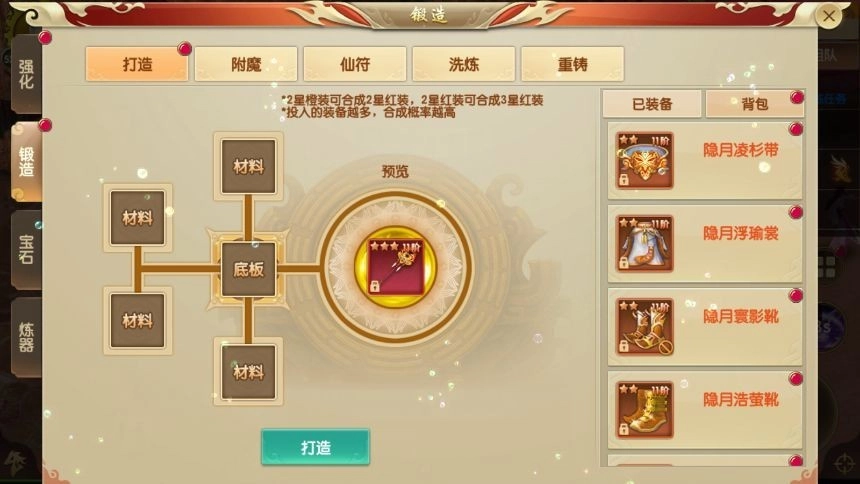Select the 隐月凌杉带 belt equipment icon

[x=644, y=160]
